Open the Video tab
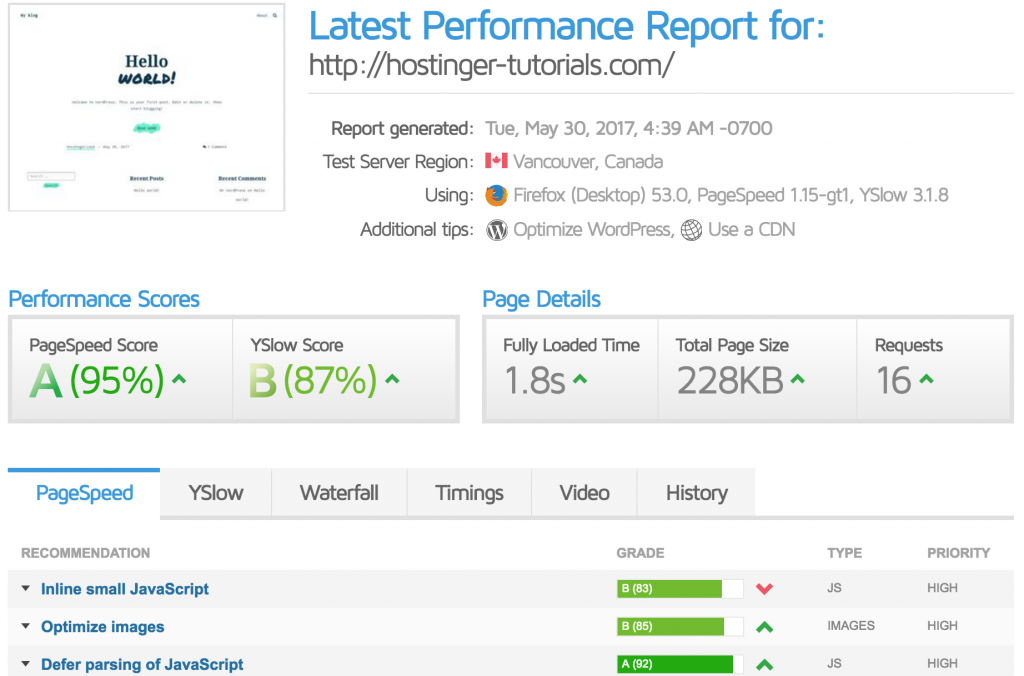1024x676 pixels. click(x=584, y=493)
